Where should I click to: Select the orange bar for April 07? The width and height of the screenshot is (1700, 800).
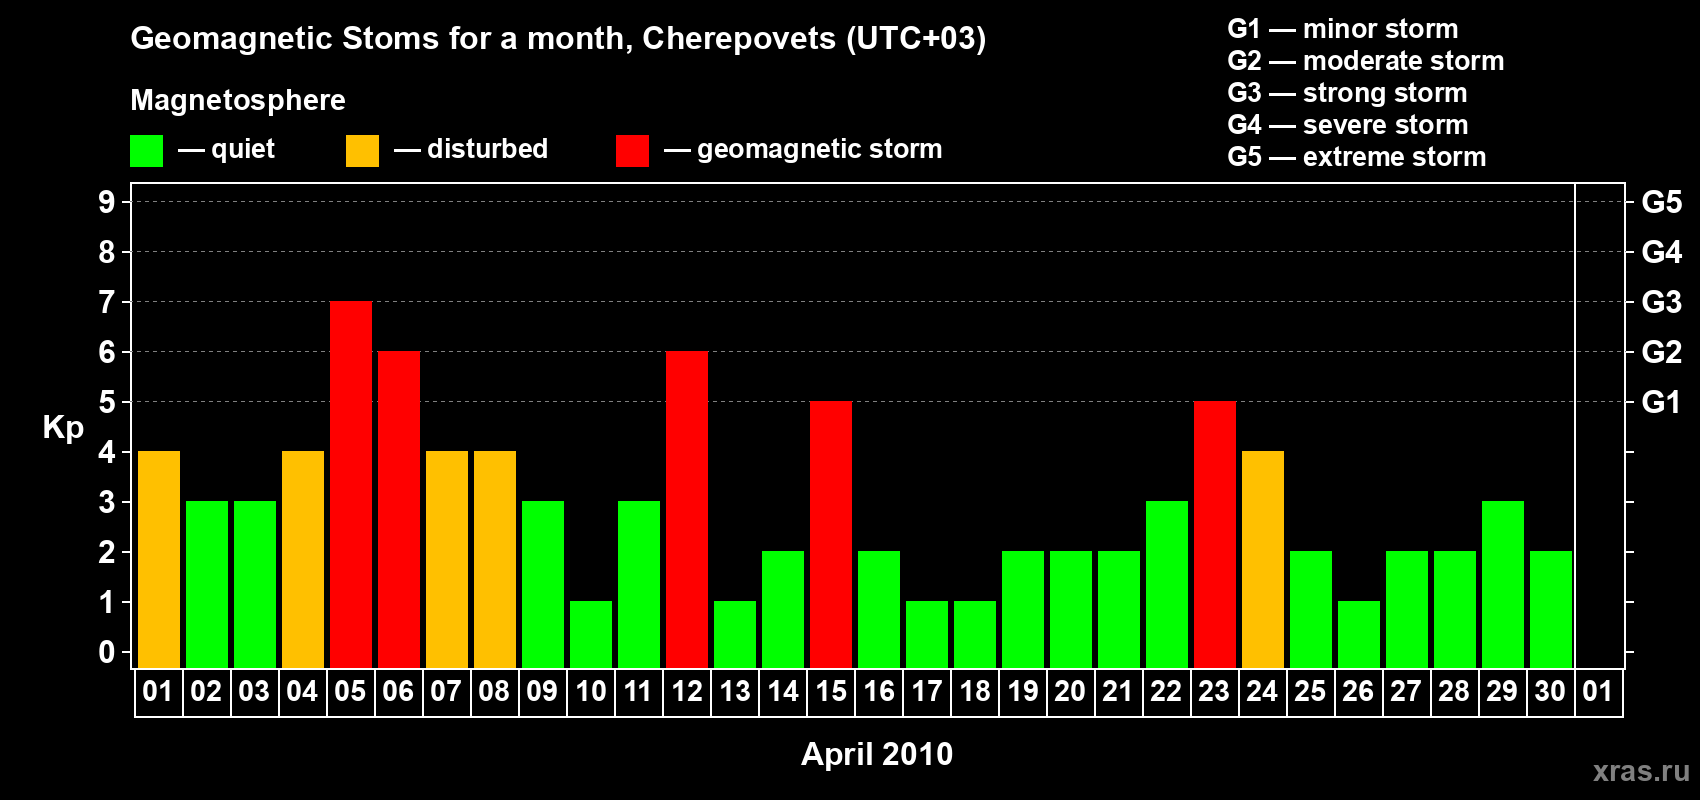[x=447, y=560]
